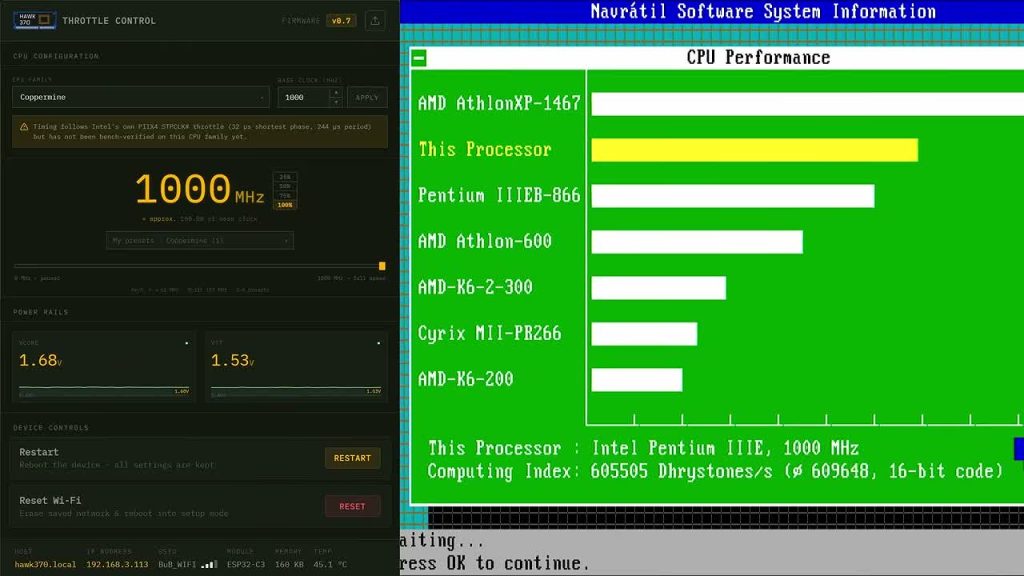Click the VCORE voltage history graph
The height and width of the screenshot is (576, 1024).
pos(104,391)
